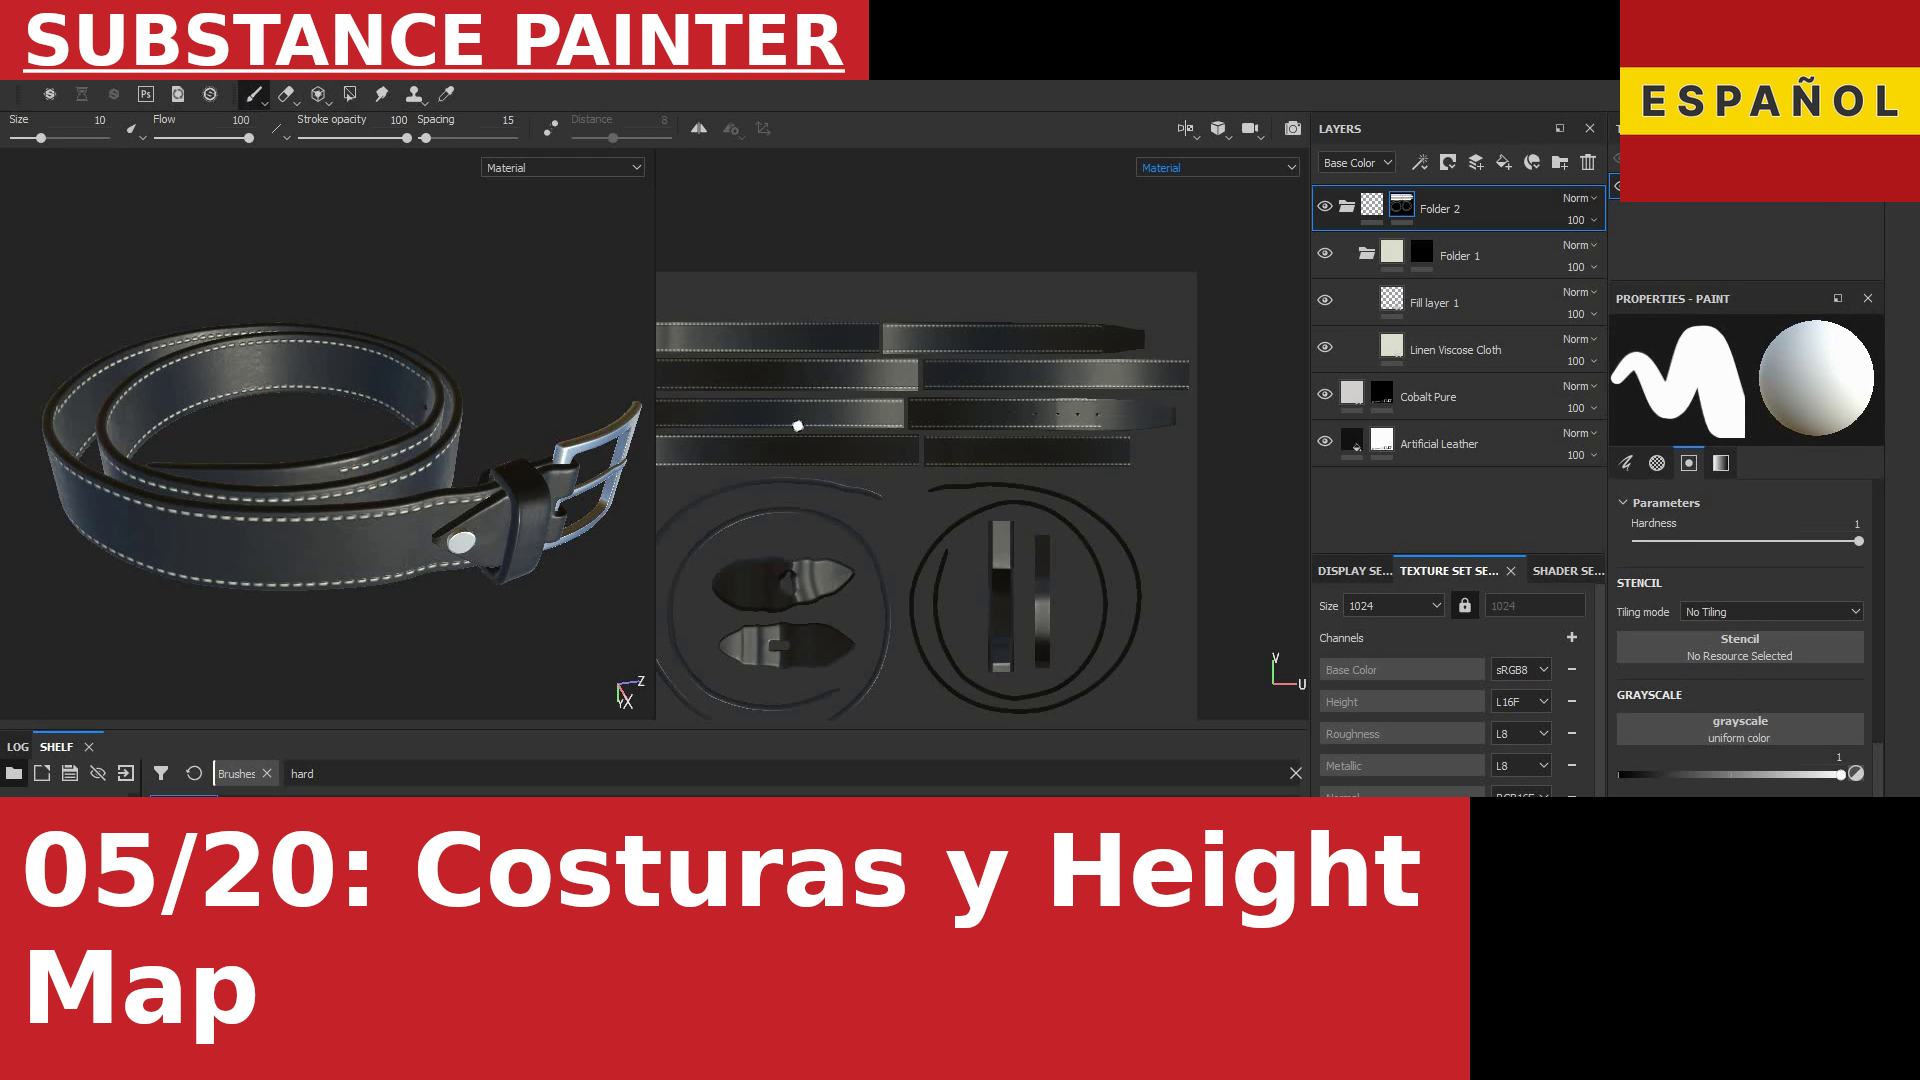Switch to the Shader Settings tab
Screen dimensions: 1920x1080
pos(1568,571)
